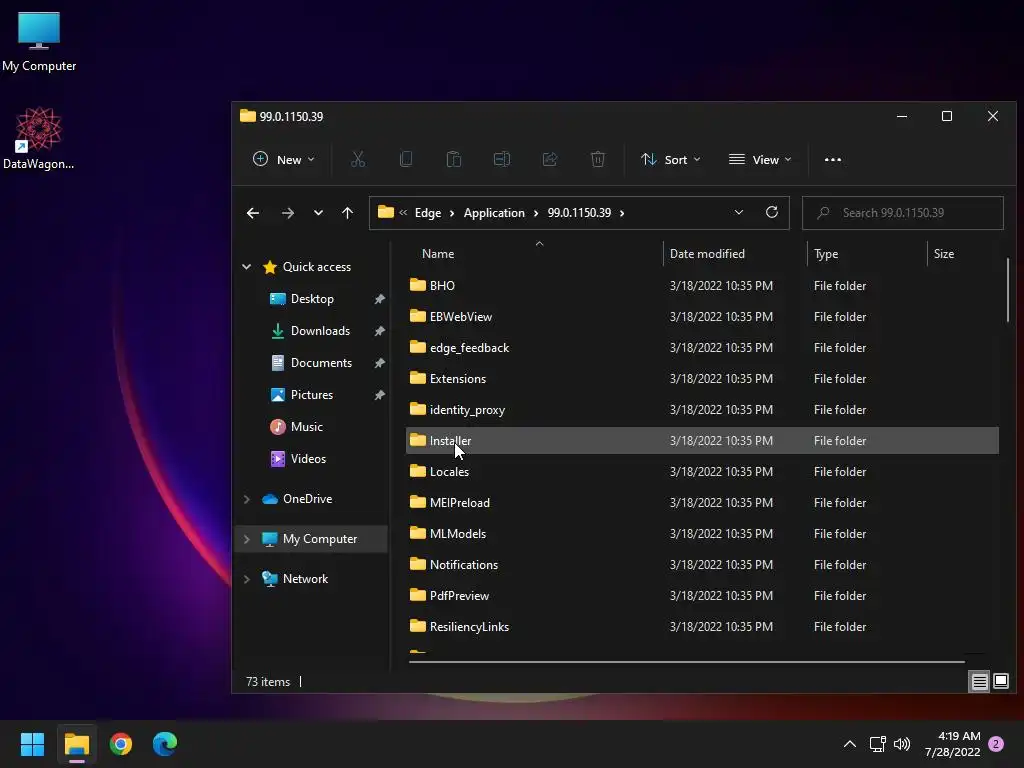Click the Share icon in toolbar

(550, 159)
